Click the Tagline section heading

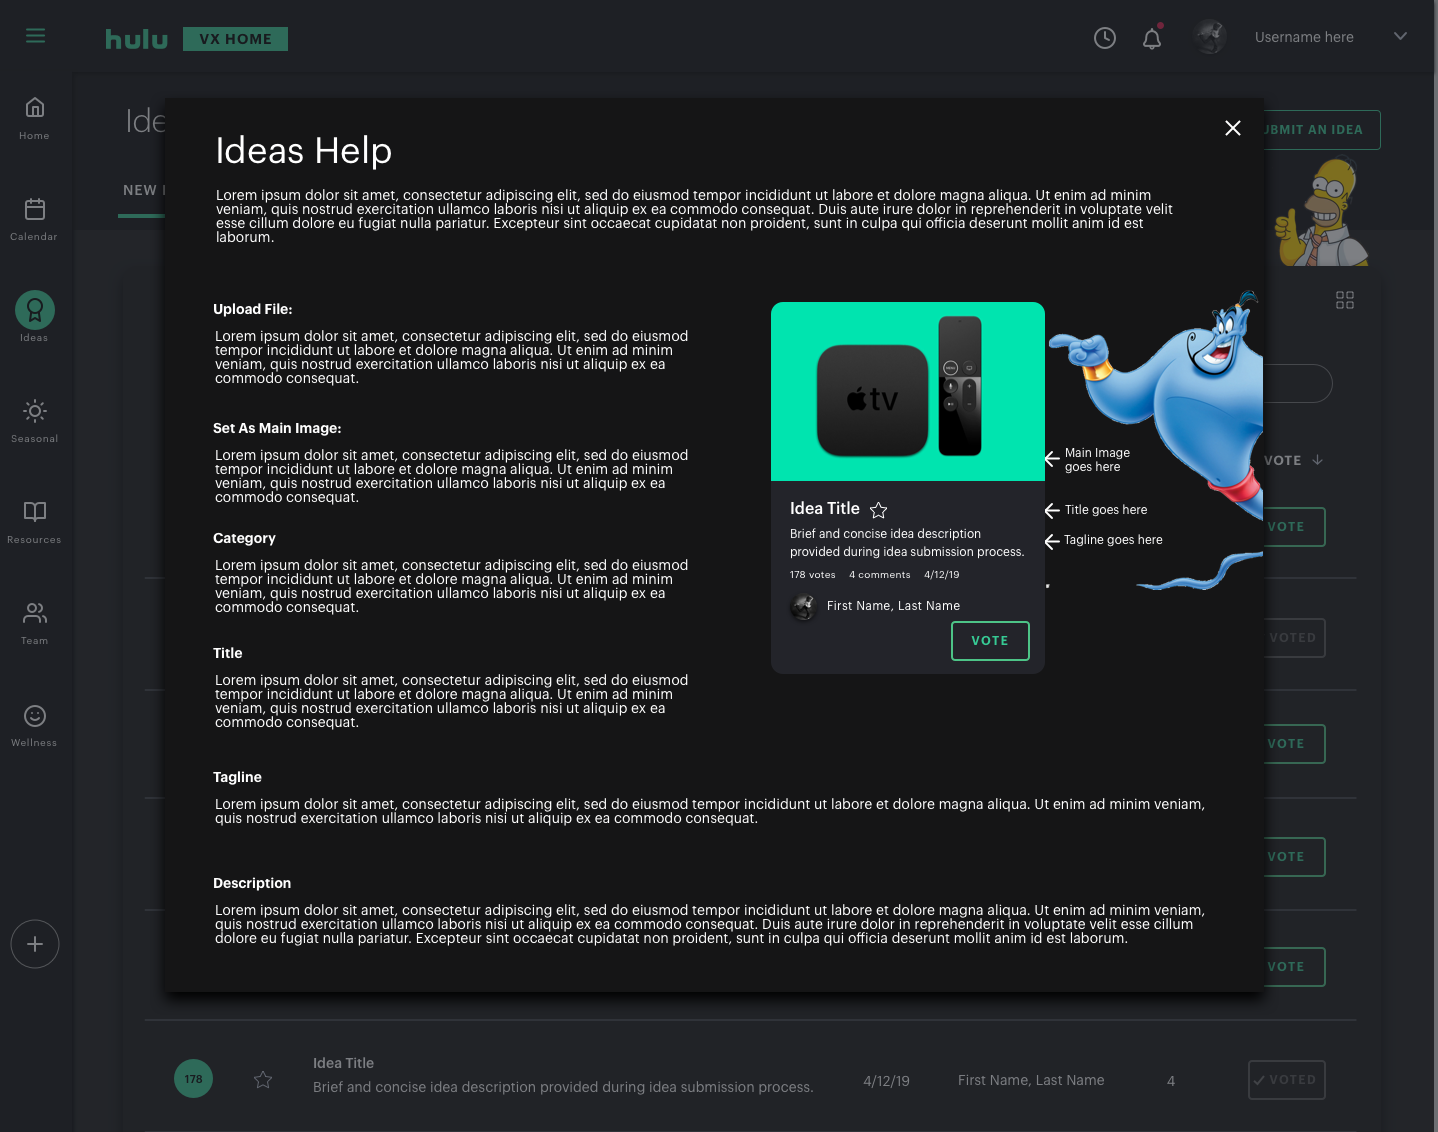point(237,777)
